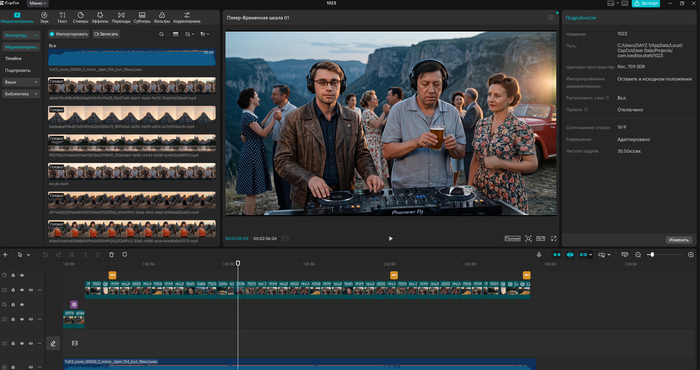Screen dimensions: 700x370
Task: Open the Звук (audio) tab
Action: (44, 17)
